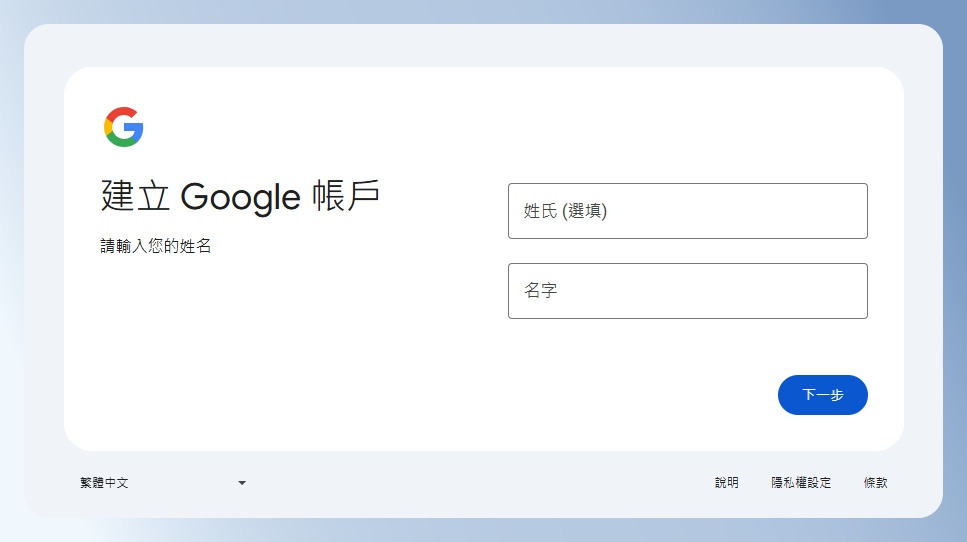Focus the 名字 first name field
This screenshot has height=542, width=967.
[688, 291]
